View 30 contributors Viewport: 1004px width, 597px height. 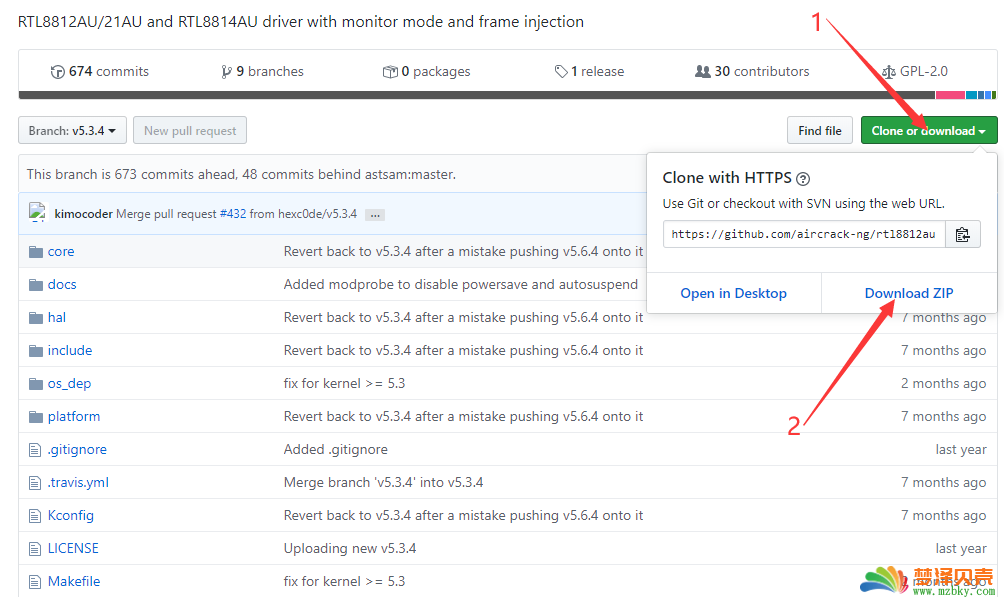(752, 72)
